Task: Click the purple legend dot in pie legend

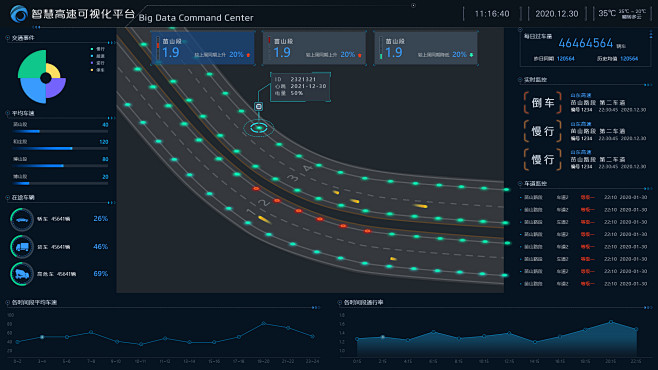Action: point(92,63)
